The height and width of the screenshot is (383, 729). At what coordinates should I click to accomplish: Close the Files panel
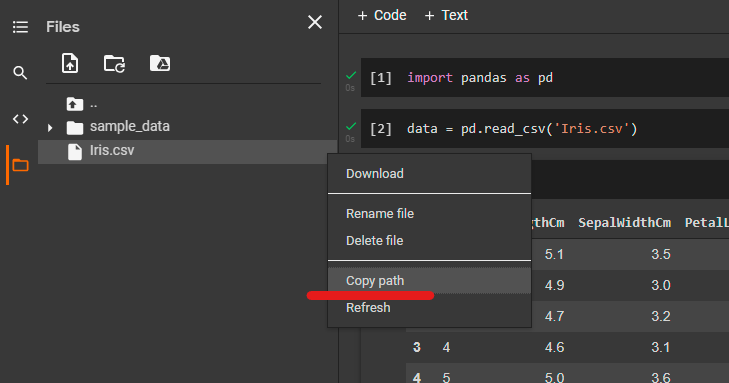315,22
